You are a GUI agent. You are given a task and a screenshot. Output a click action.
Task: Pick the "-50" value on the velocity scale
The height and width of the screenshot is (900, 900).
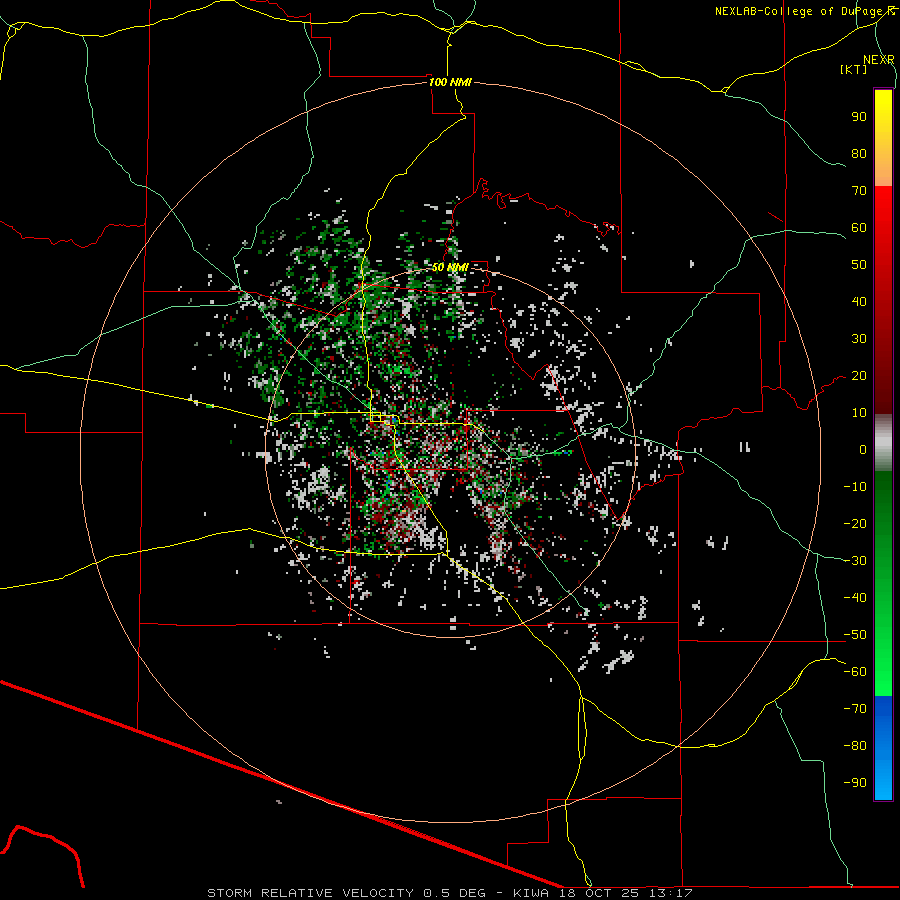tap(855, 635)
